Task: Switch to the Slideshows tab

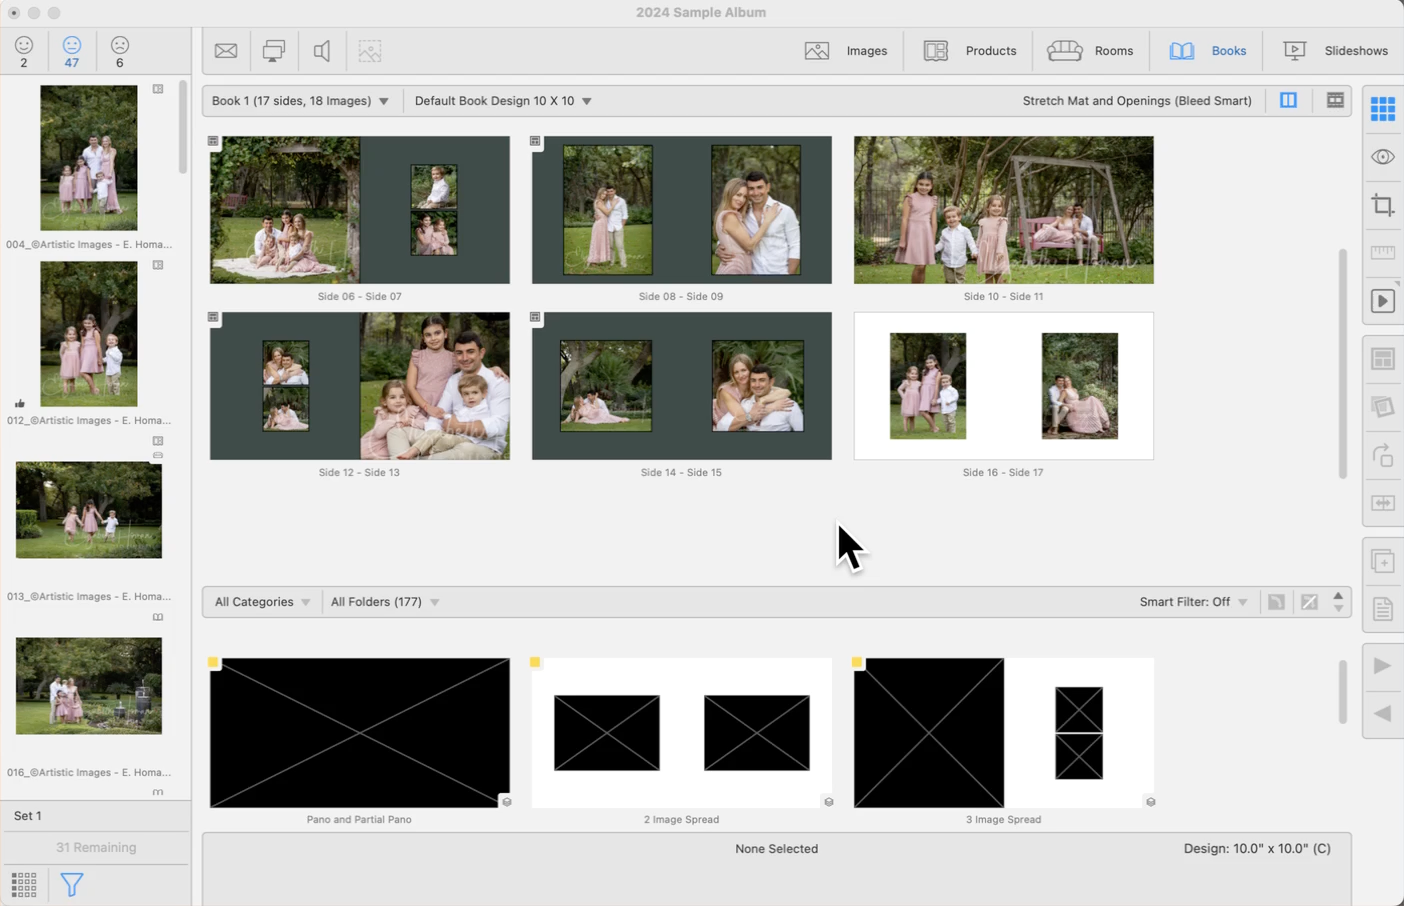Action: click(x=1336, y=51)
